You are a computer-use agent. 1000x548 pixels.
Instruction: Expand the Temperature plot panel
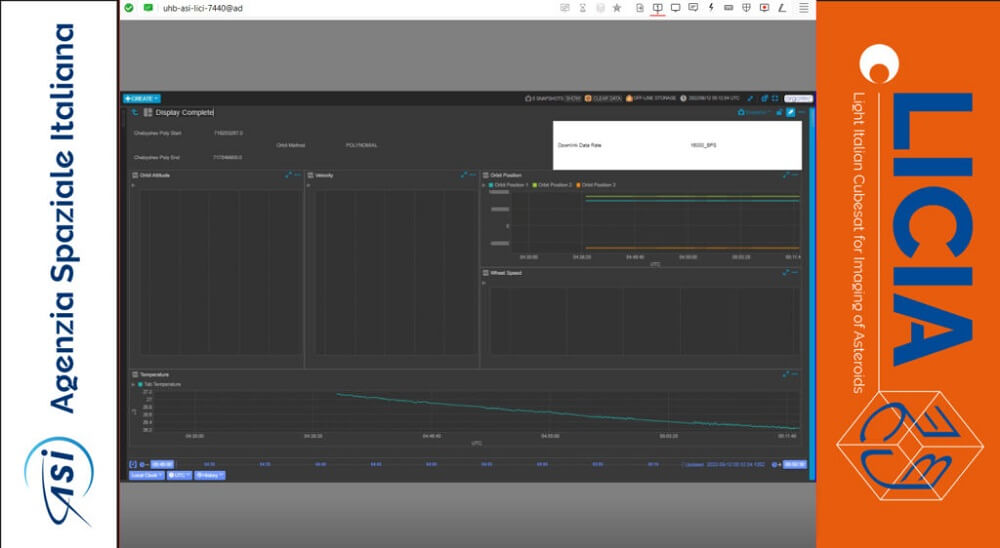784,374
